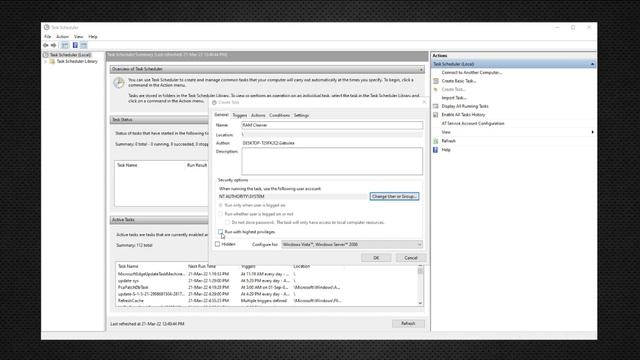Toggle the show/hide console tree toolbar icon
640x360 pixels.
tap(65, 45)
